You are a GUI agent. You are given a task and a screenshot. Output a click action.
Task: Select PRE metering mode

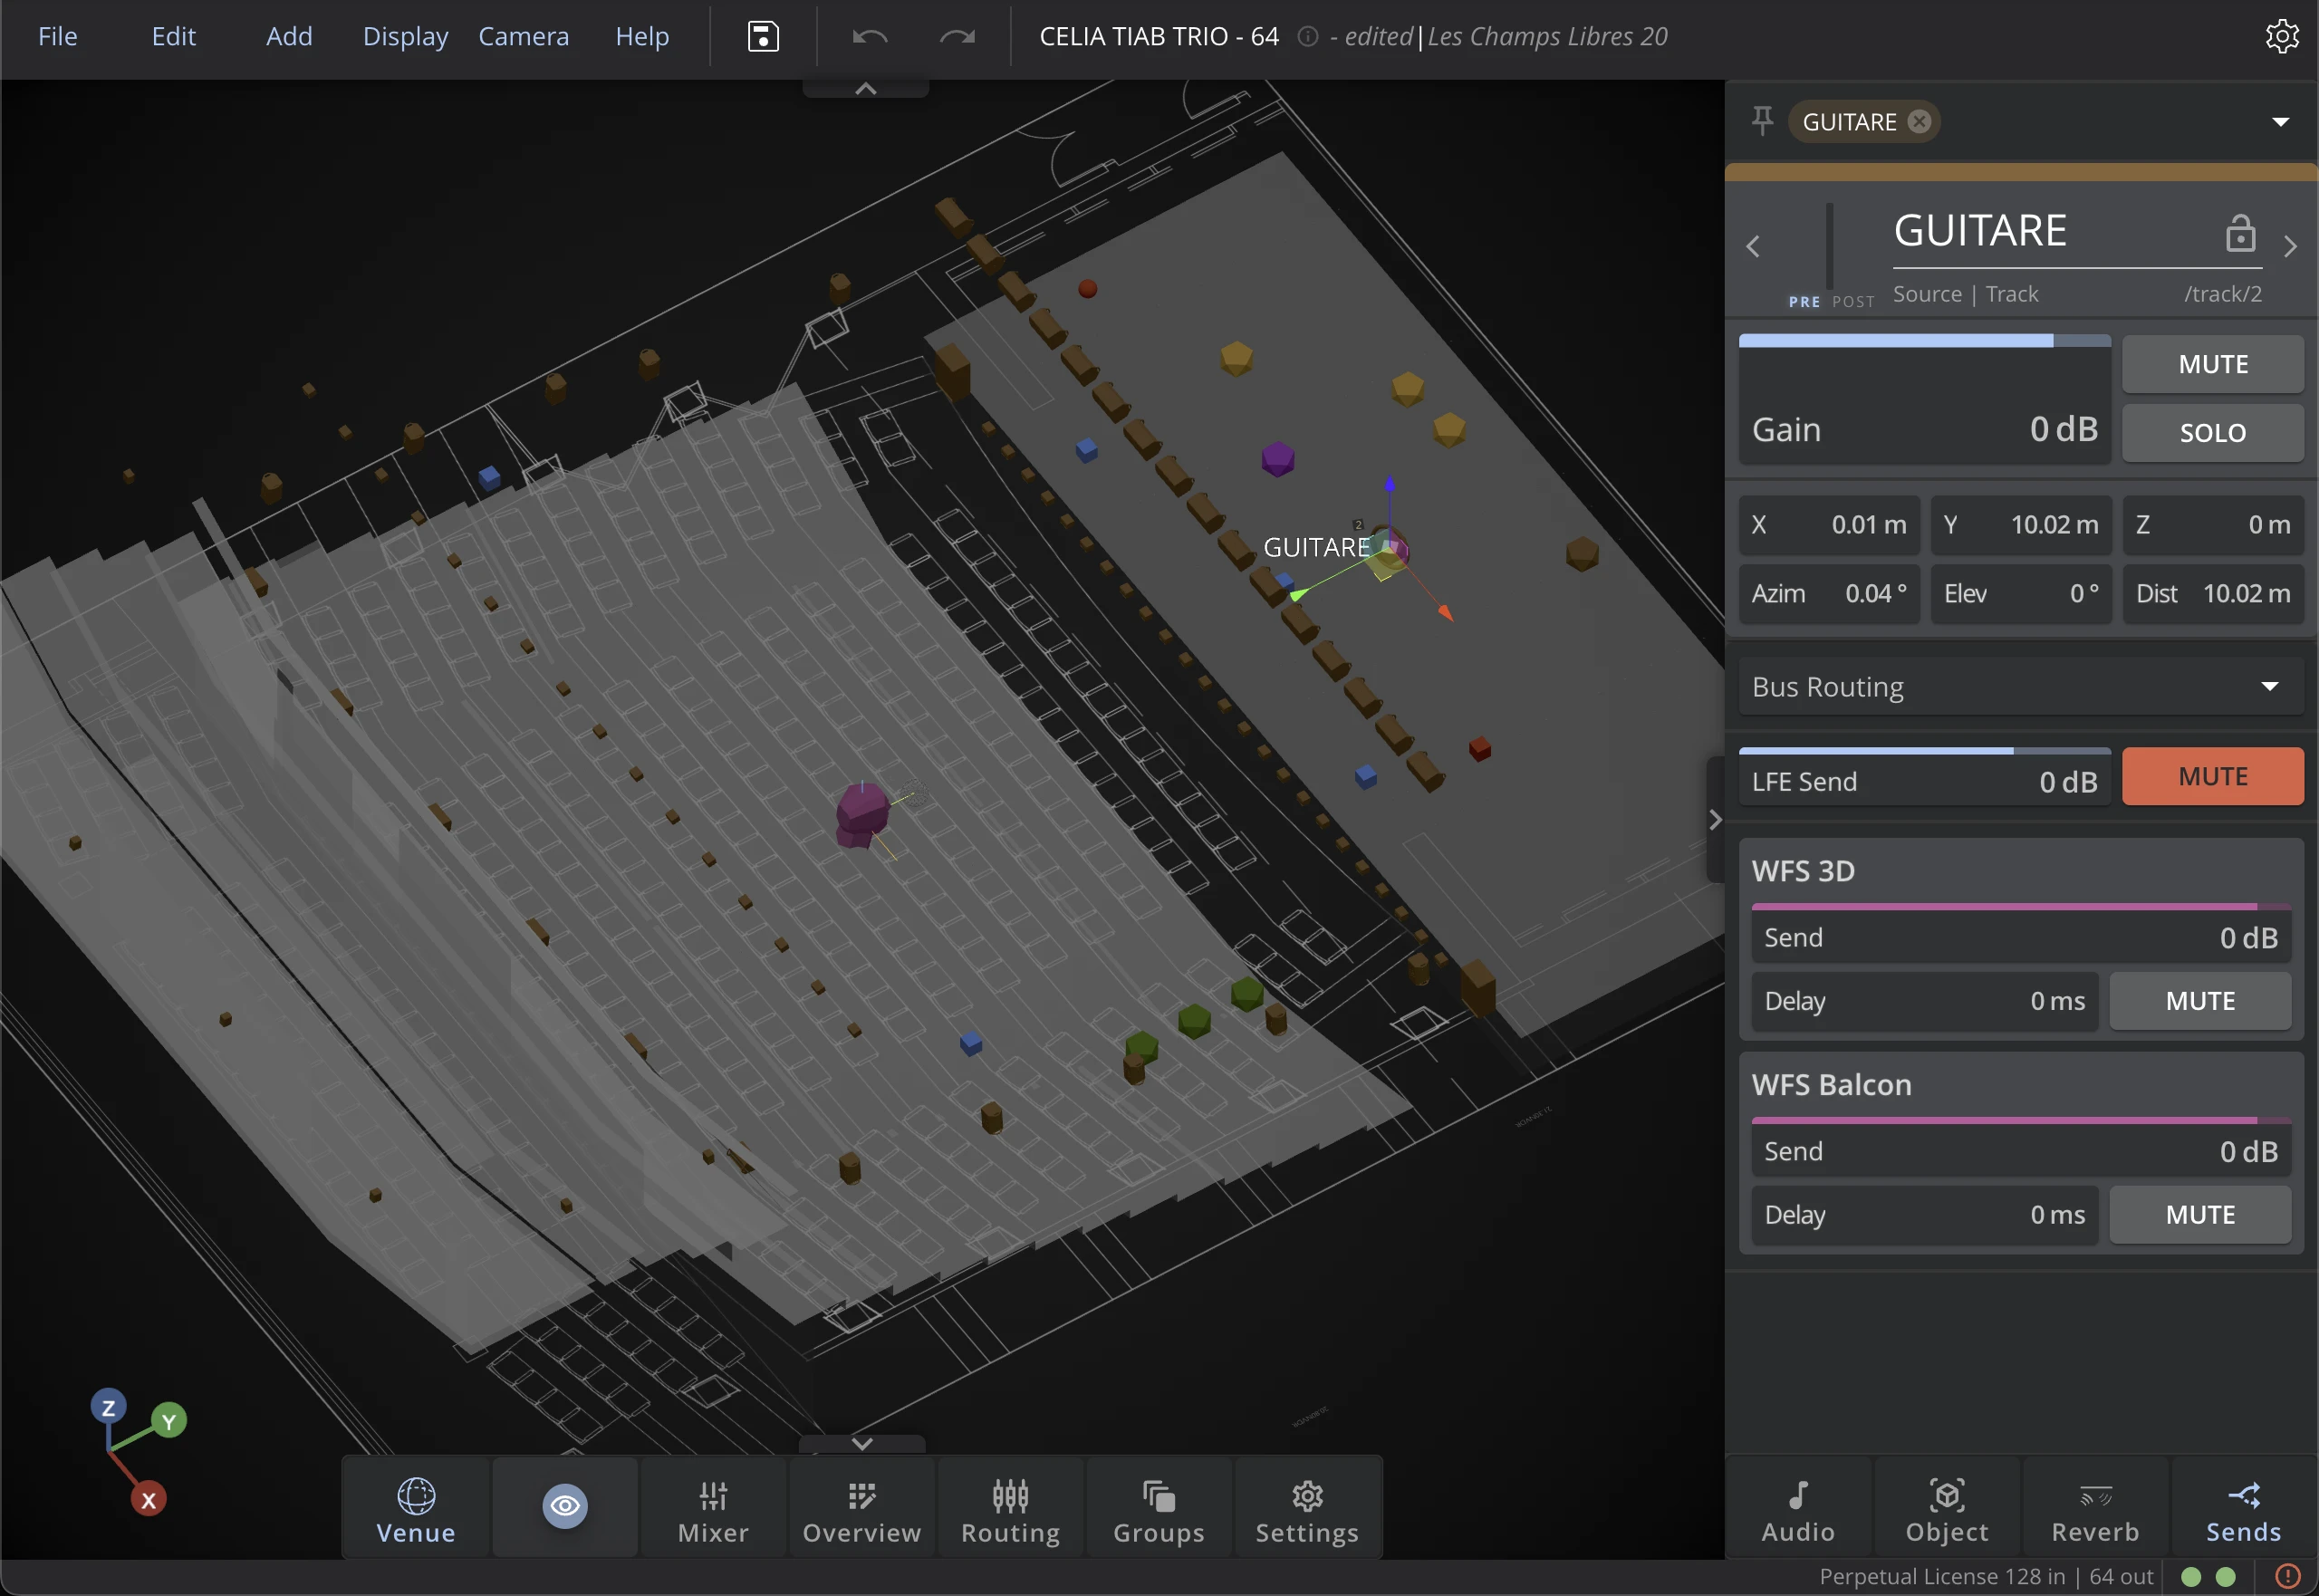coord(1804,302)
